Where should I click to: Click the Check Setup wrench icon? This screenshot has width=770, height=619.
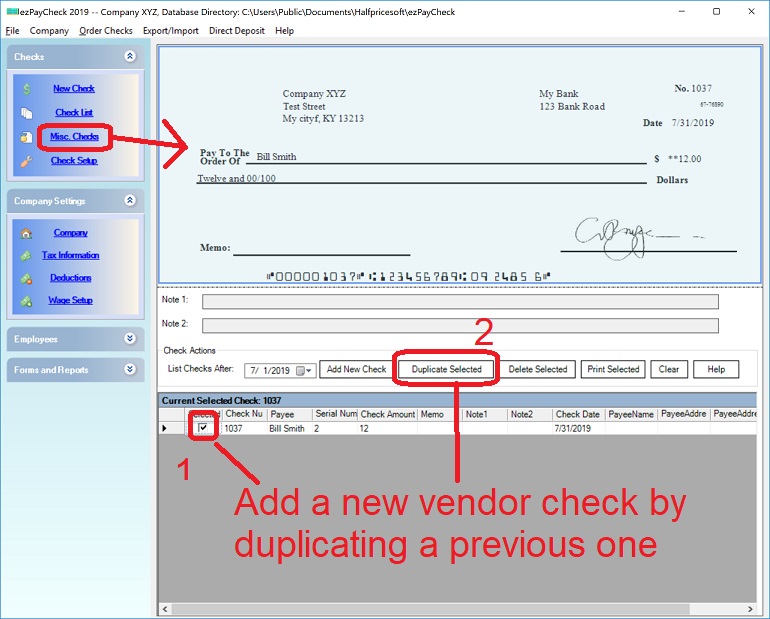pos(27,161)
